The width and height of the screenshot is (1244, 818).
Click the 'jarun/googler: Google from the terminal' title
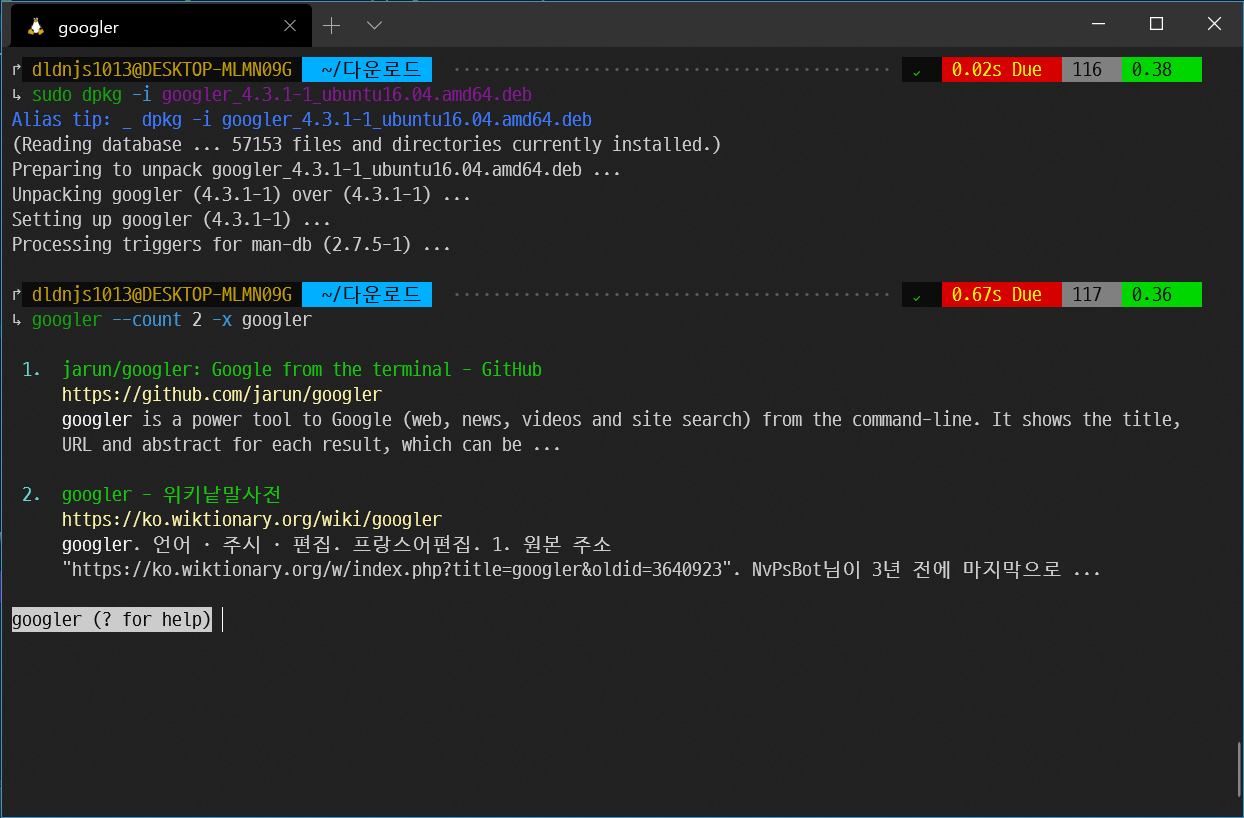click(x=302, y=370)
